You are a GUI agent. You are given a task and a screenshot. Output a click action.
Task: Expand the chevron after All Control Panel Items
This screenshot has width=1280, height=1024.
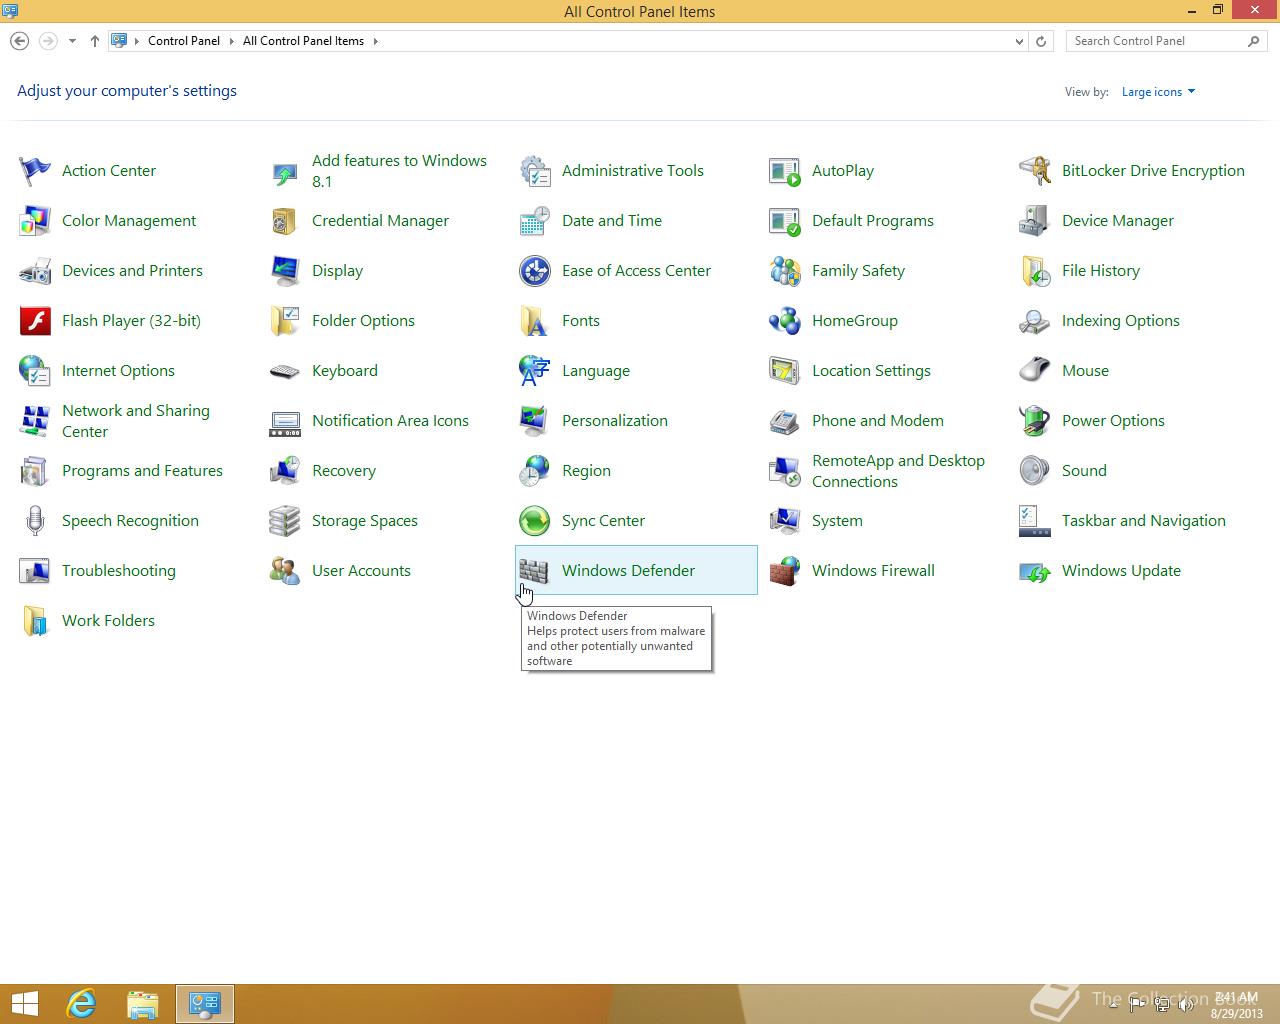pos(376,41)
